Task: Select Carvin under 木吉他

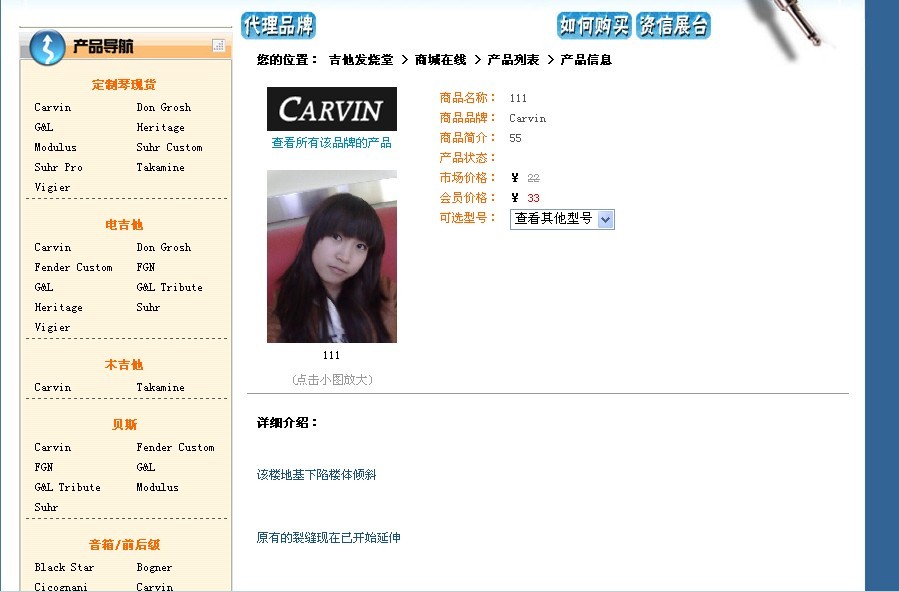Action: (53, 387)
